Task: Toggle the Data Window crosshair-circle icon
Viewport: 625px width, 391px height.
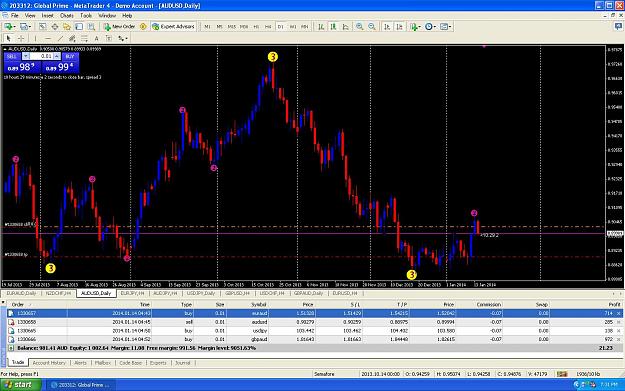Action: tap(55, 27)
